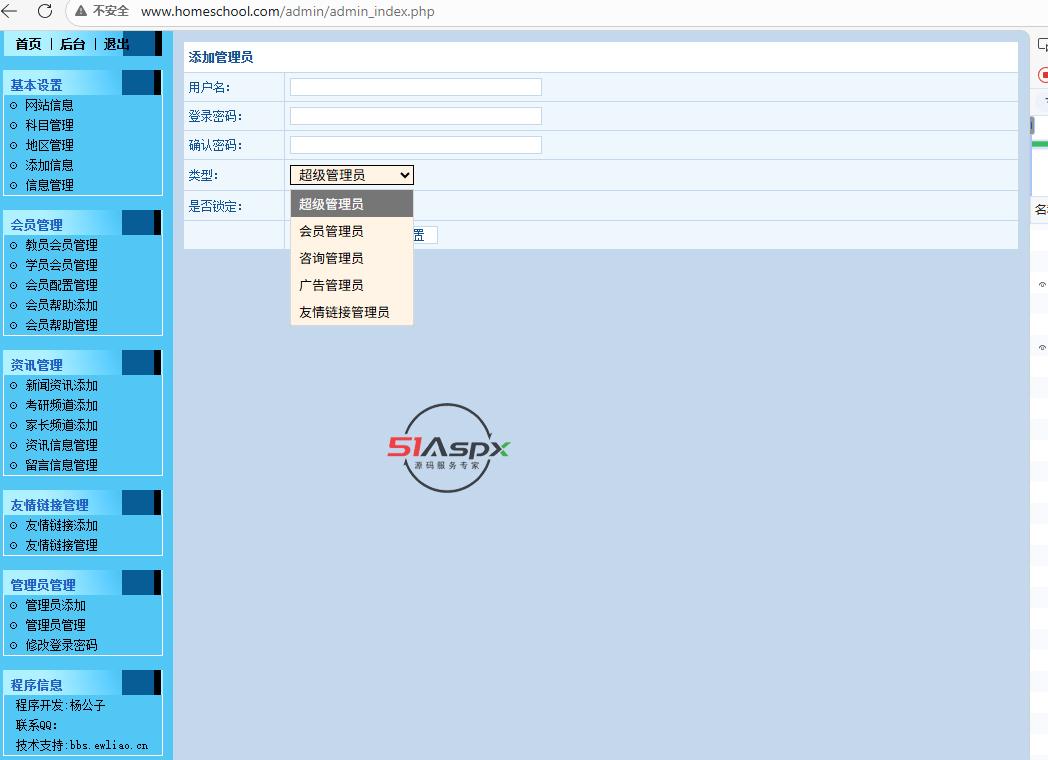Click the 资讯管理 section header

(36, 366)
